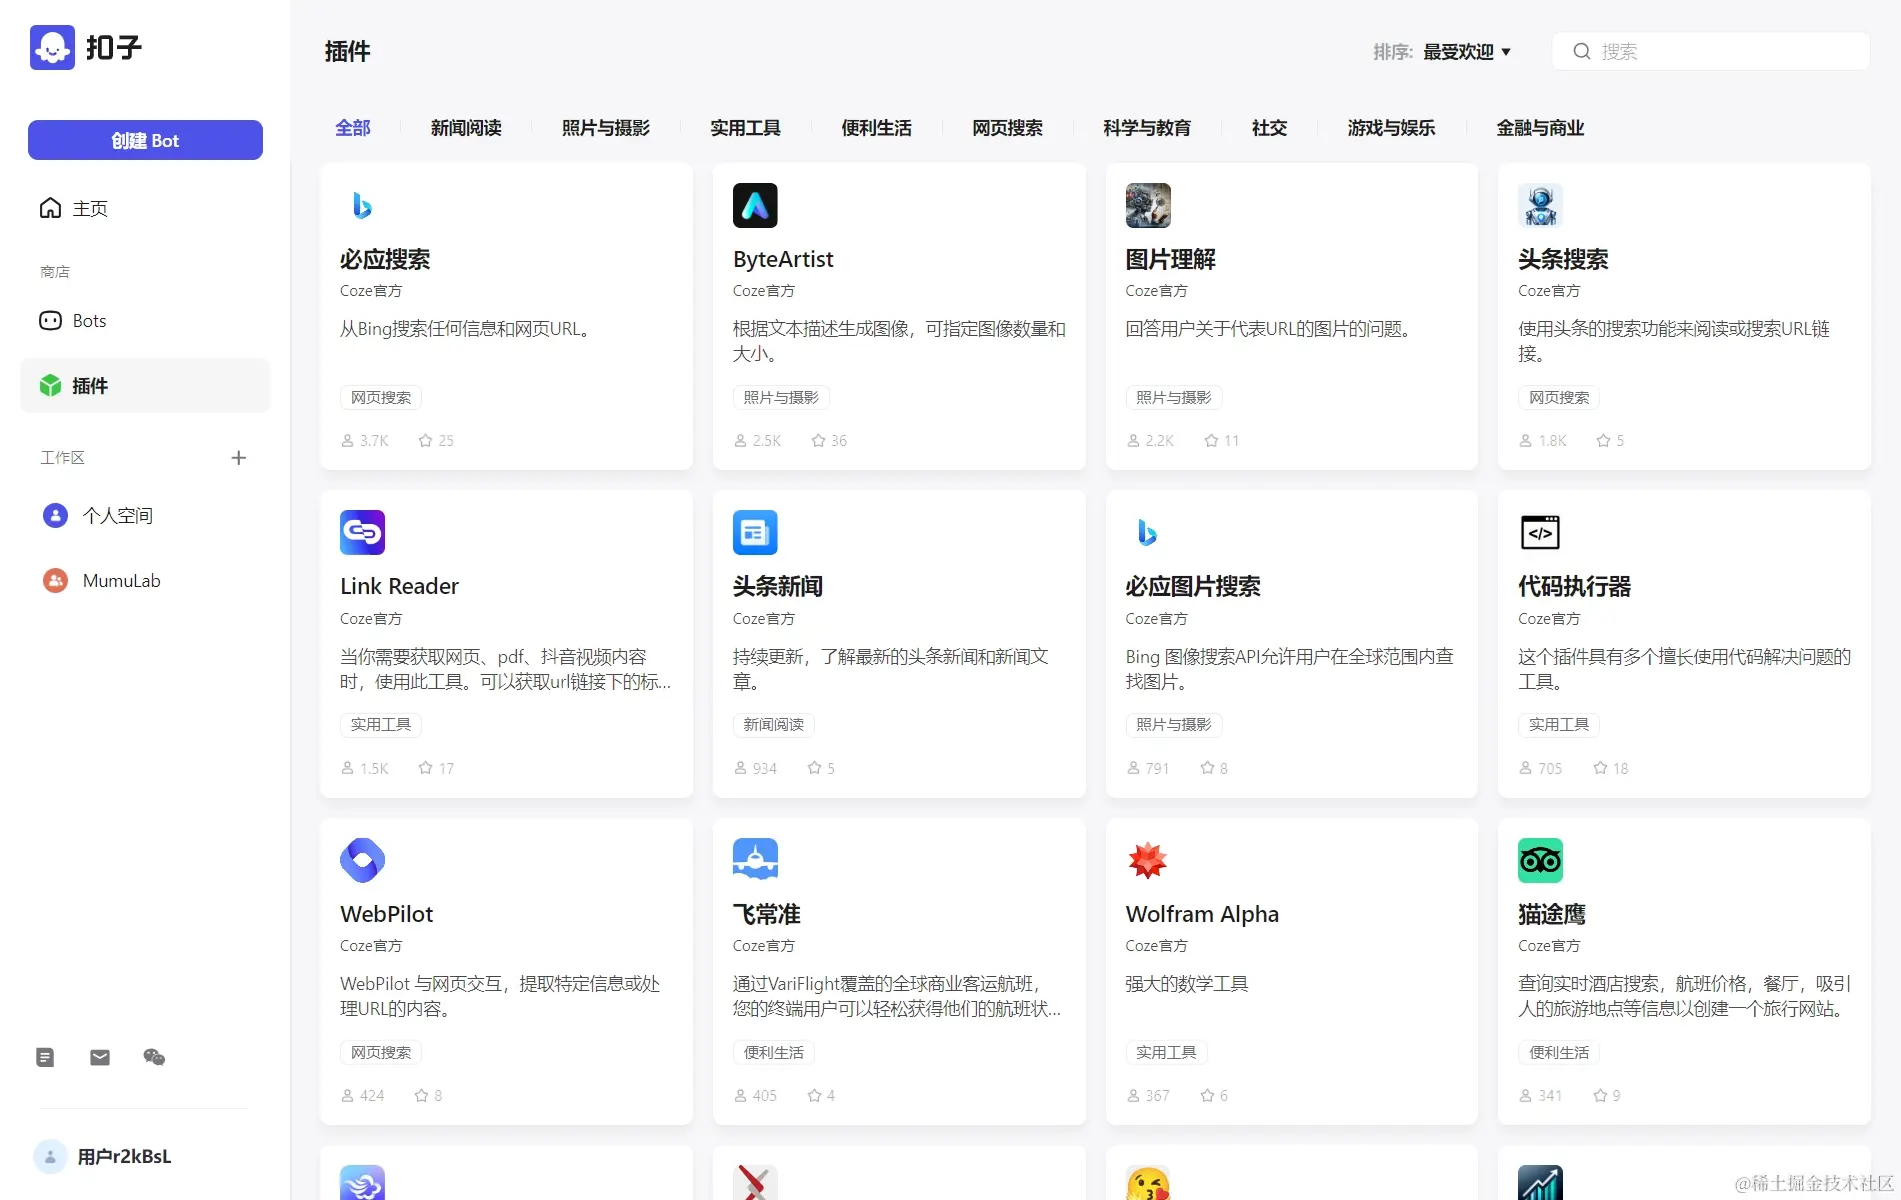Viewport: 1901px width, 1200px height.
Task: Switch to the 金融与商业 tab
Action: click(x=1541, y=128)
